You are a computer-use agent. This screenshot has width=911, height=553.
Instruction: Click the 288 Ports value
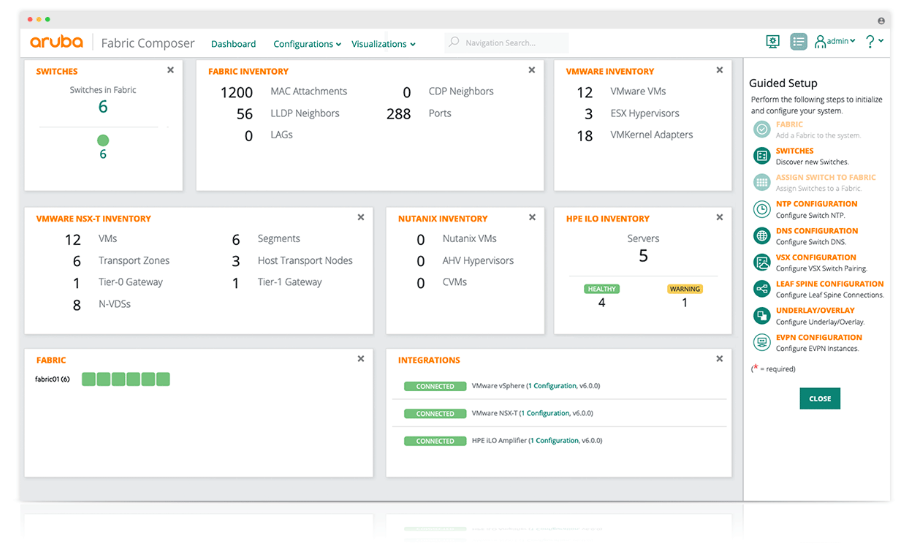click(399, 114)
